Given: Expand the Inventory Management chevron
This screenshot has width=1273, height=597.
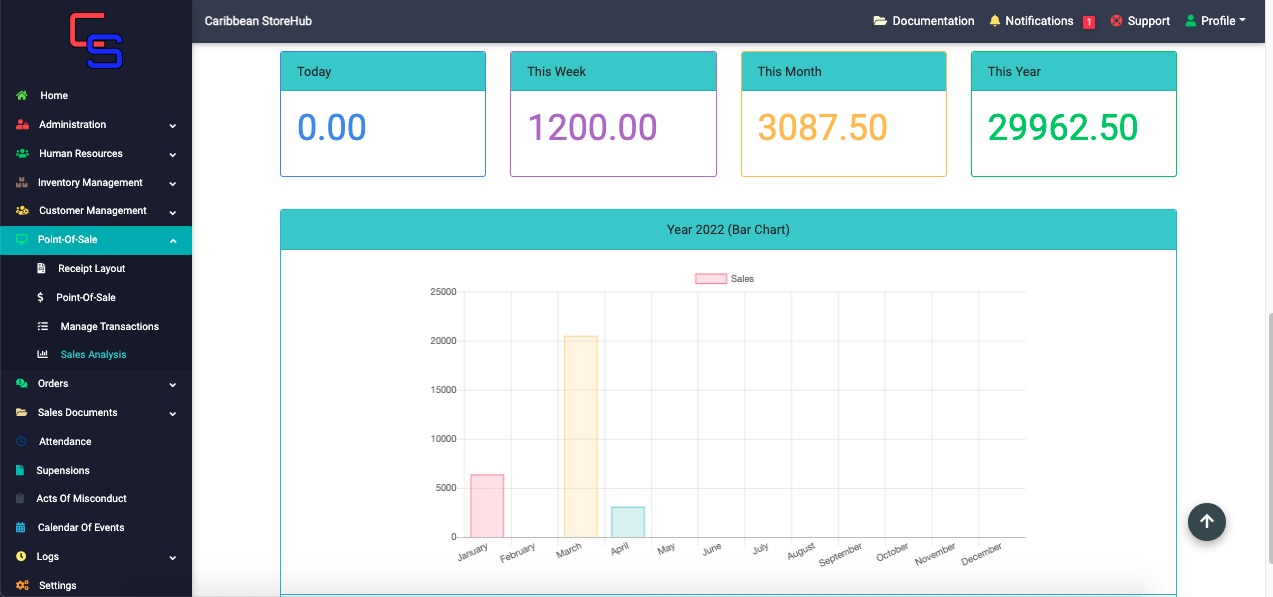Looking at the screenshot, I should tap(173, 183).
